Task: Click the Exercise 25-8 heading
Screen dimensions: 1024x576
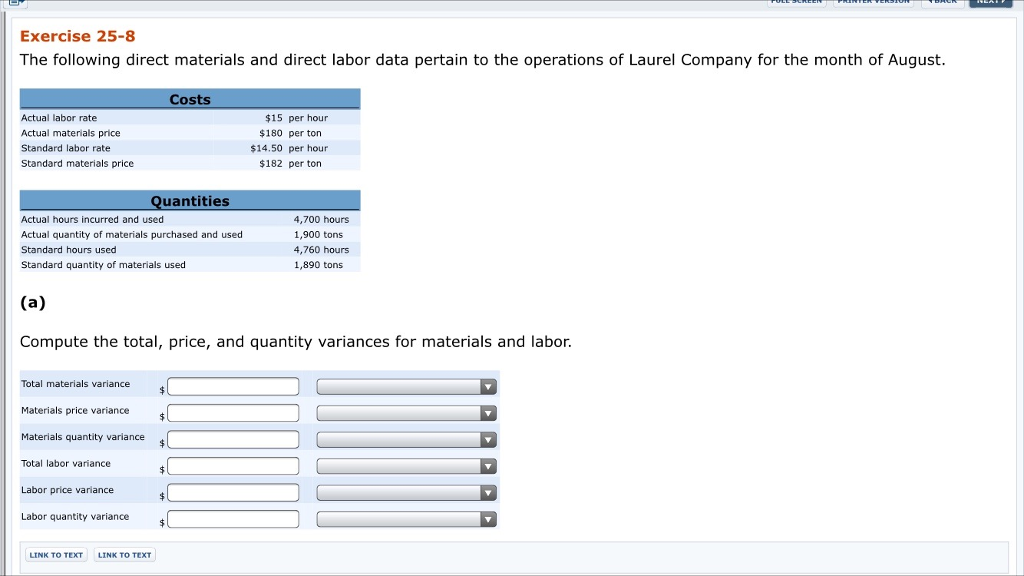Action: click(x=78, y=36)
